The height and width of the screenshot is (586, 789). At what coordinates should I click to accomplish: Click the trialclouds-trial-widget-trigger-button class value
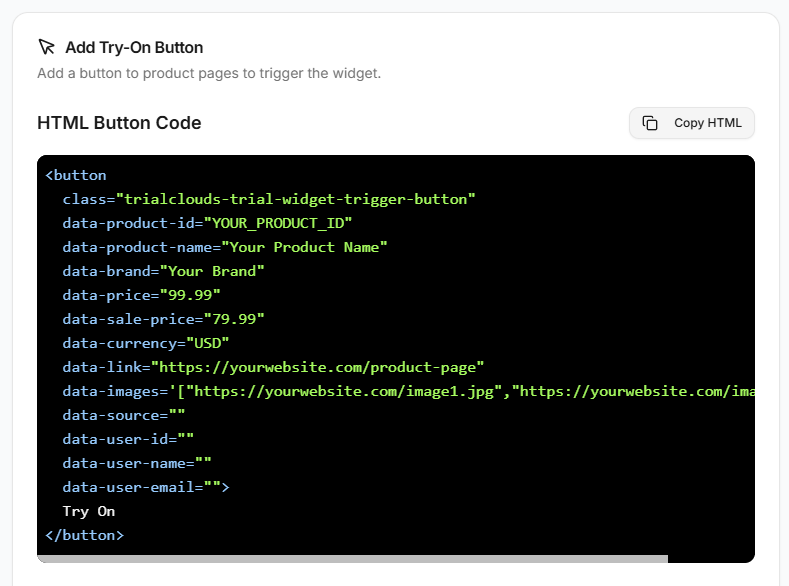296,199
